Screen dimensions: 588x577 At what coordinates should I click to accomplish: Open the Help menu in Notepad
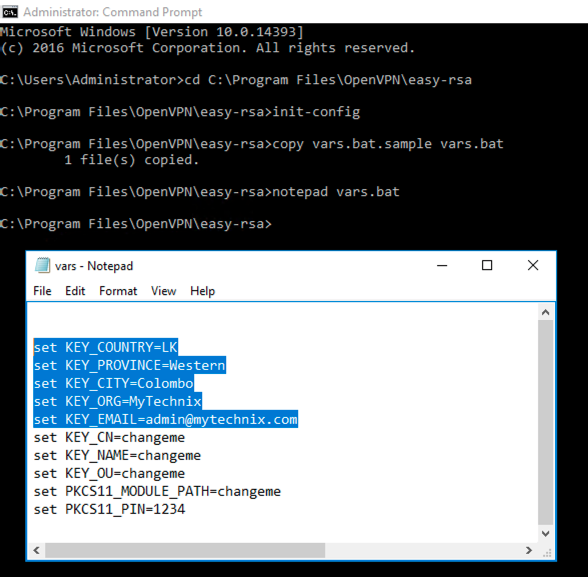coord(202,291)
